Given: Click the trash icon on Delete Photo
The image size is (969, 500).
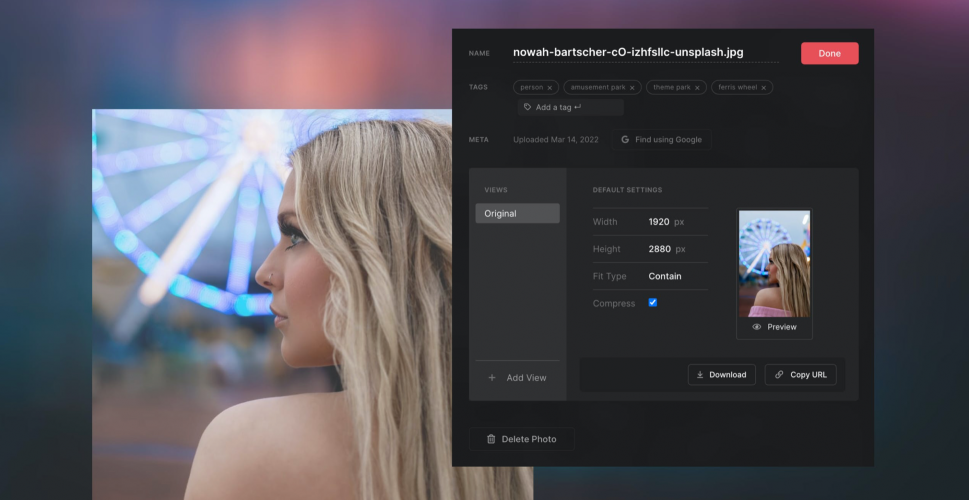Looking at the screenshot, I should click(x=491, y=439).
